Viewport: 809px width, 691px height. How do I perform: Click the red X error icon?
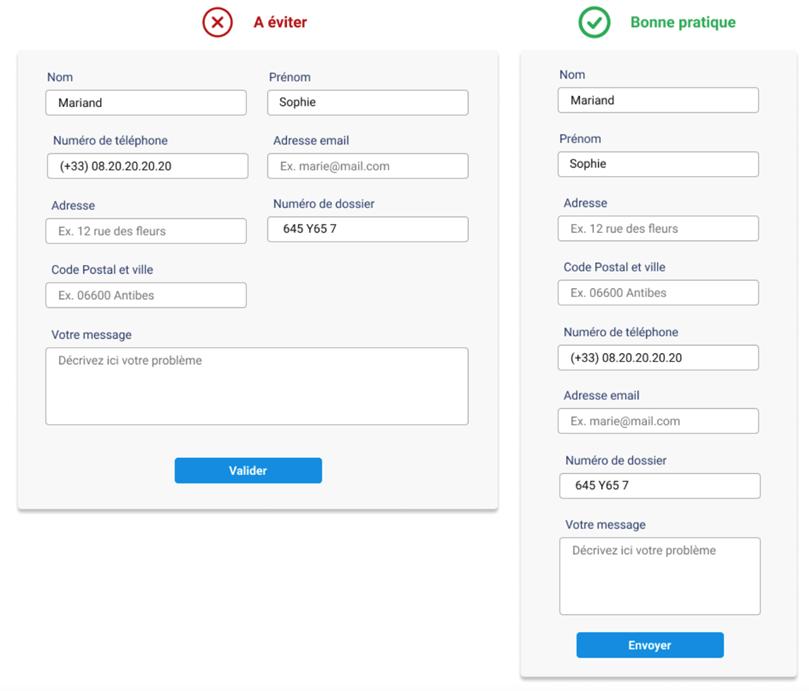[217, 22]
